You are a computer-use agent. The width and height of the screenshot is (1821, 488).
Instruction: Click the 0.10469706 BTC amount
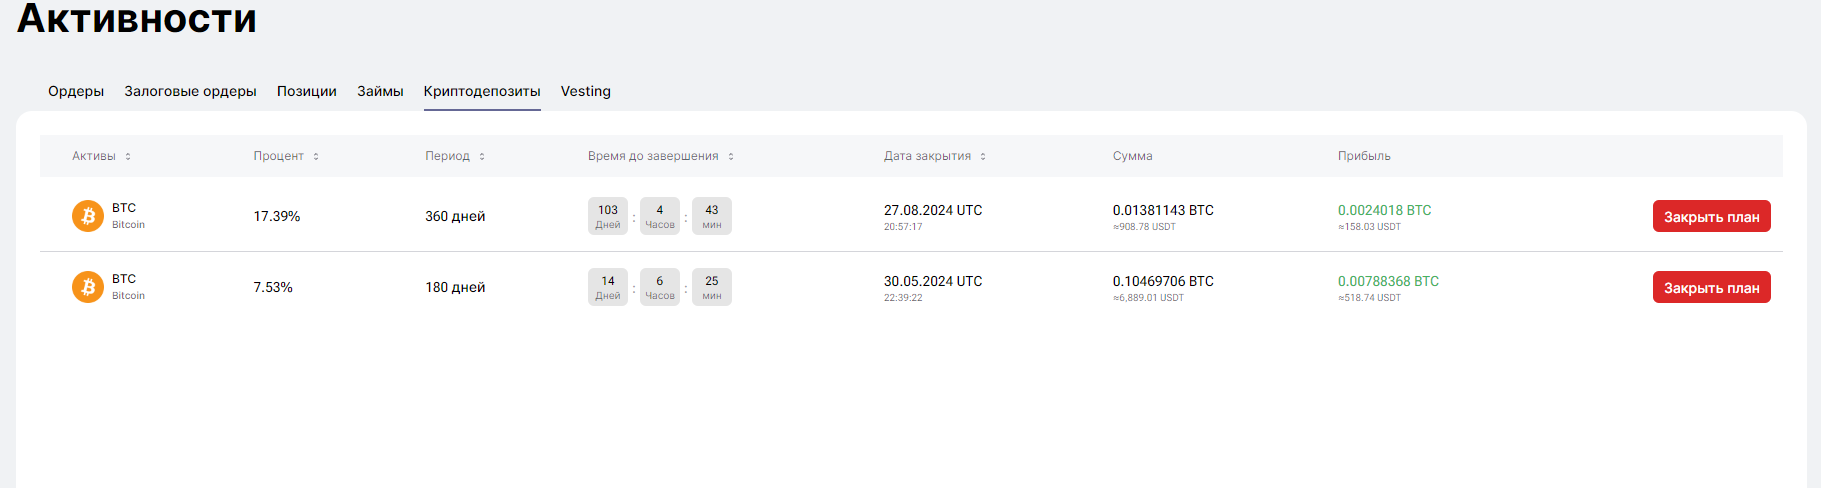pos(1163,281)
